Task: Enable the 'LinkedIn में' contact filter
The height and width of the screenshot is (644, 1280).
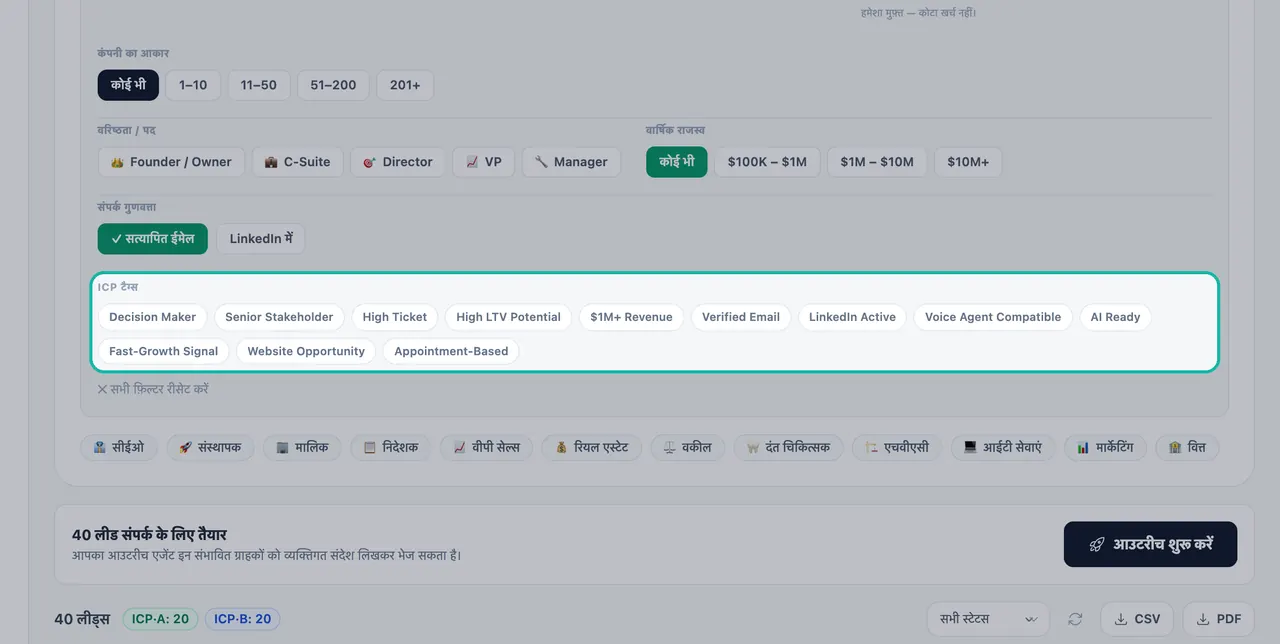Action: coord(261,239)
